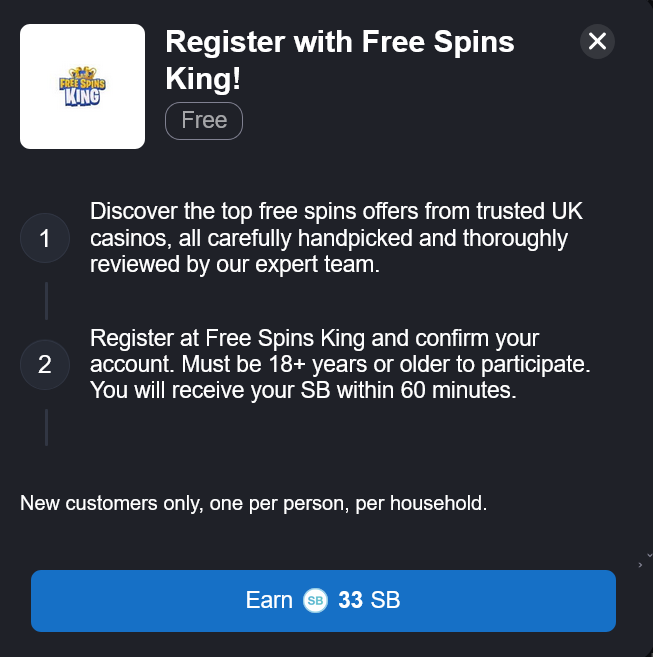Click the SB coin icon in Earn button
Screen dimensions: 653x657
tap(315, 601)
